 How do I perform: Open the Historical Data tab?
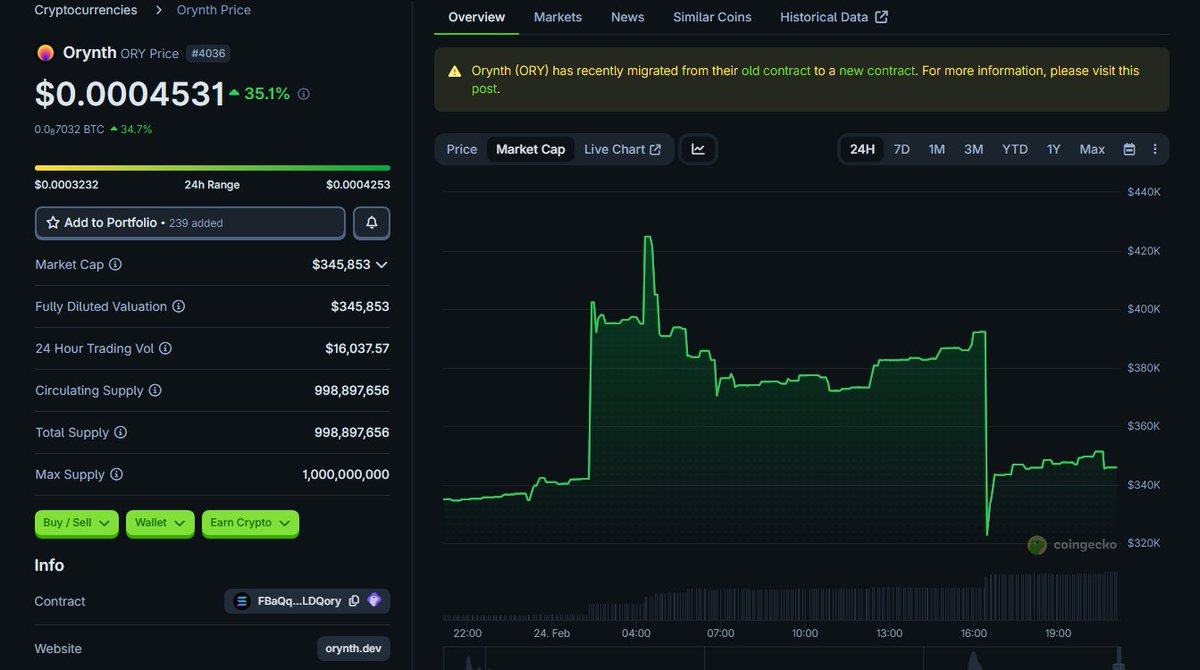click(x=834, y=17)
